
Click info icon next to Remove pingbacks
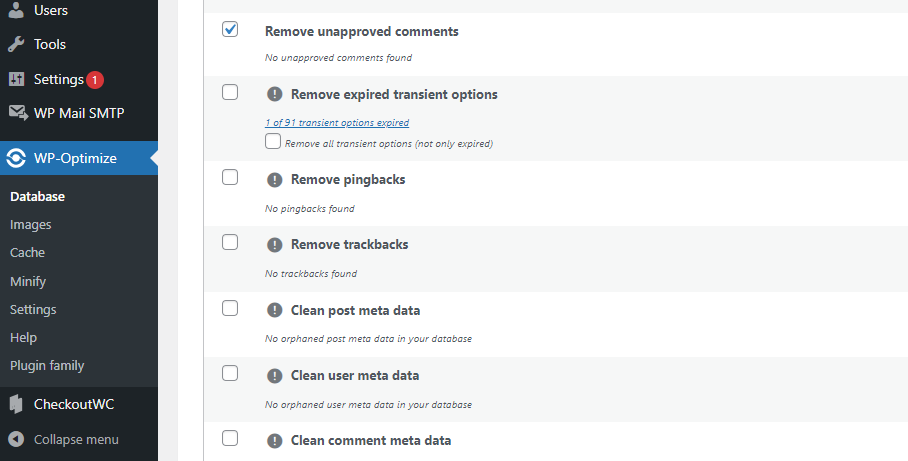275,180
